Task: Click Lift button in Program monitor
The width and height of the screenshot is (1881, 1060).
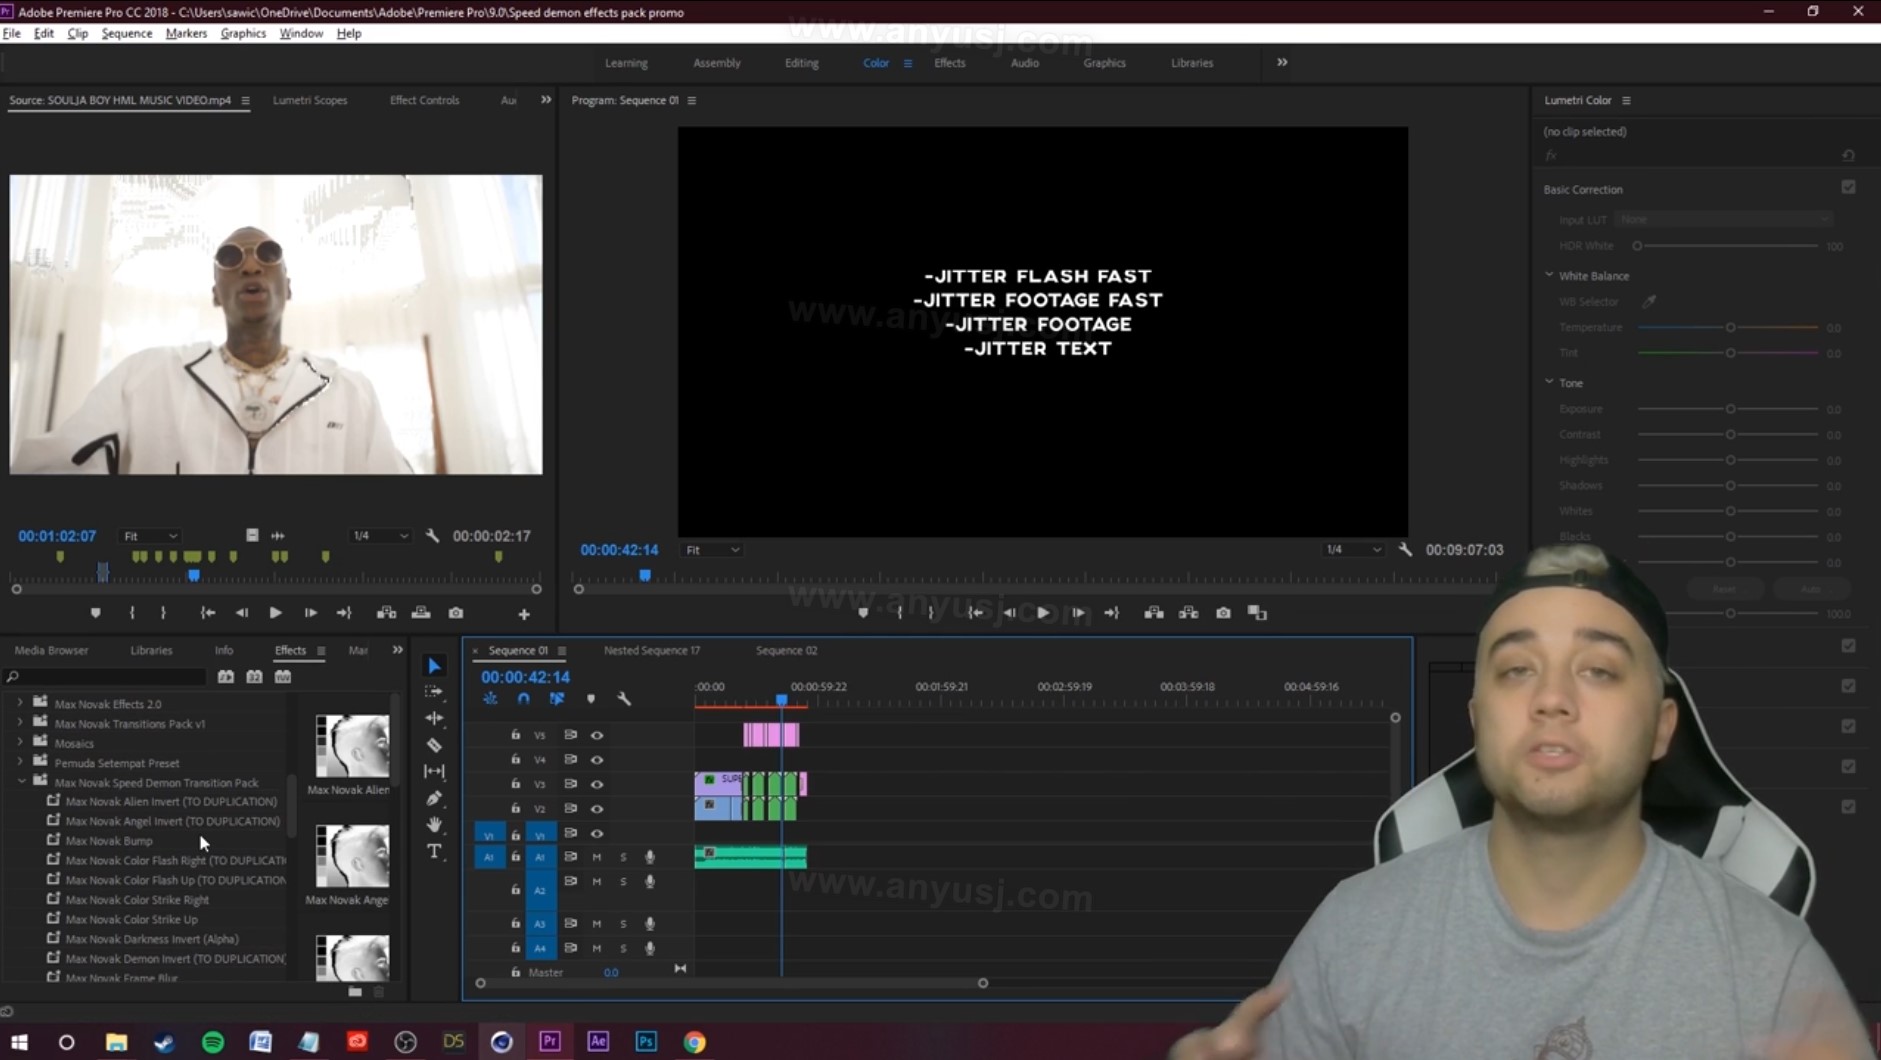Action: 1153,613
